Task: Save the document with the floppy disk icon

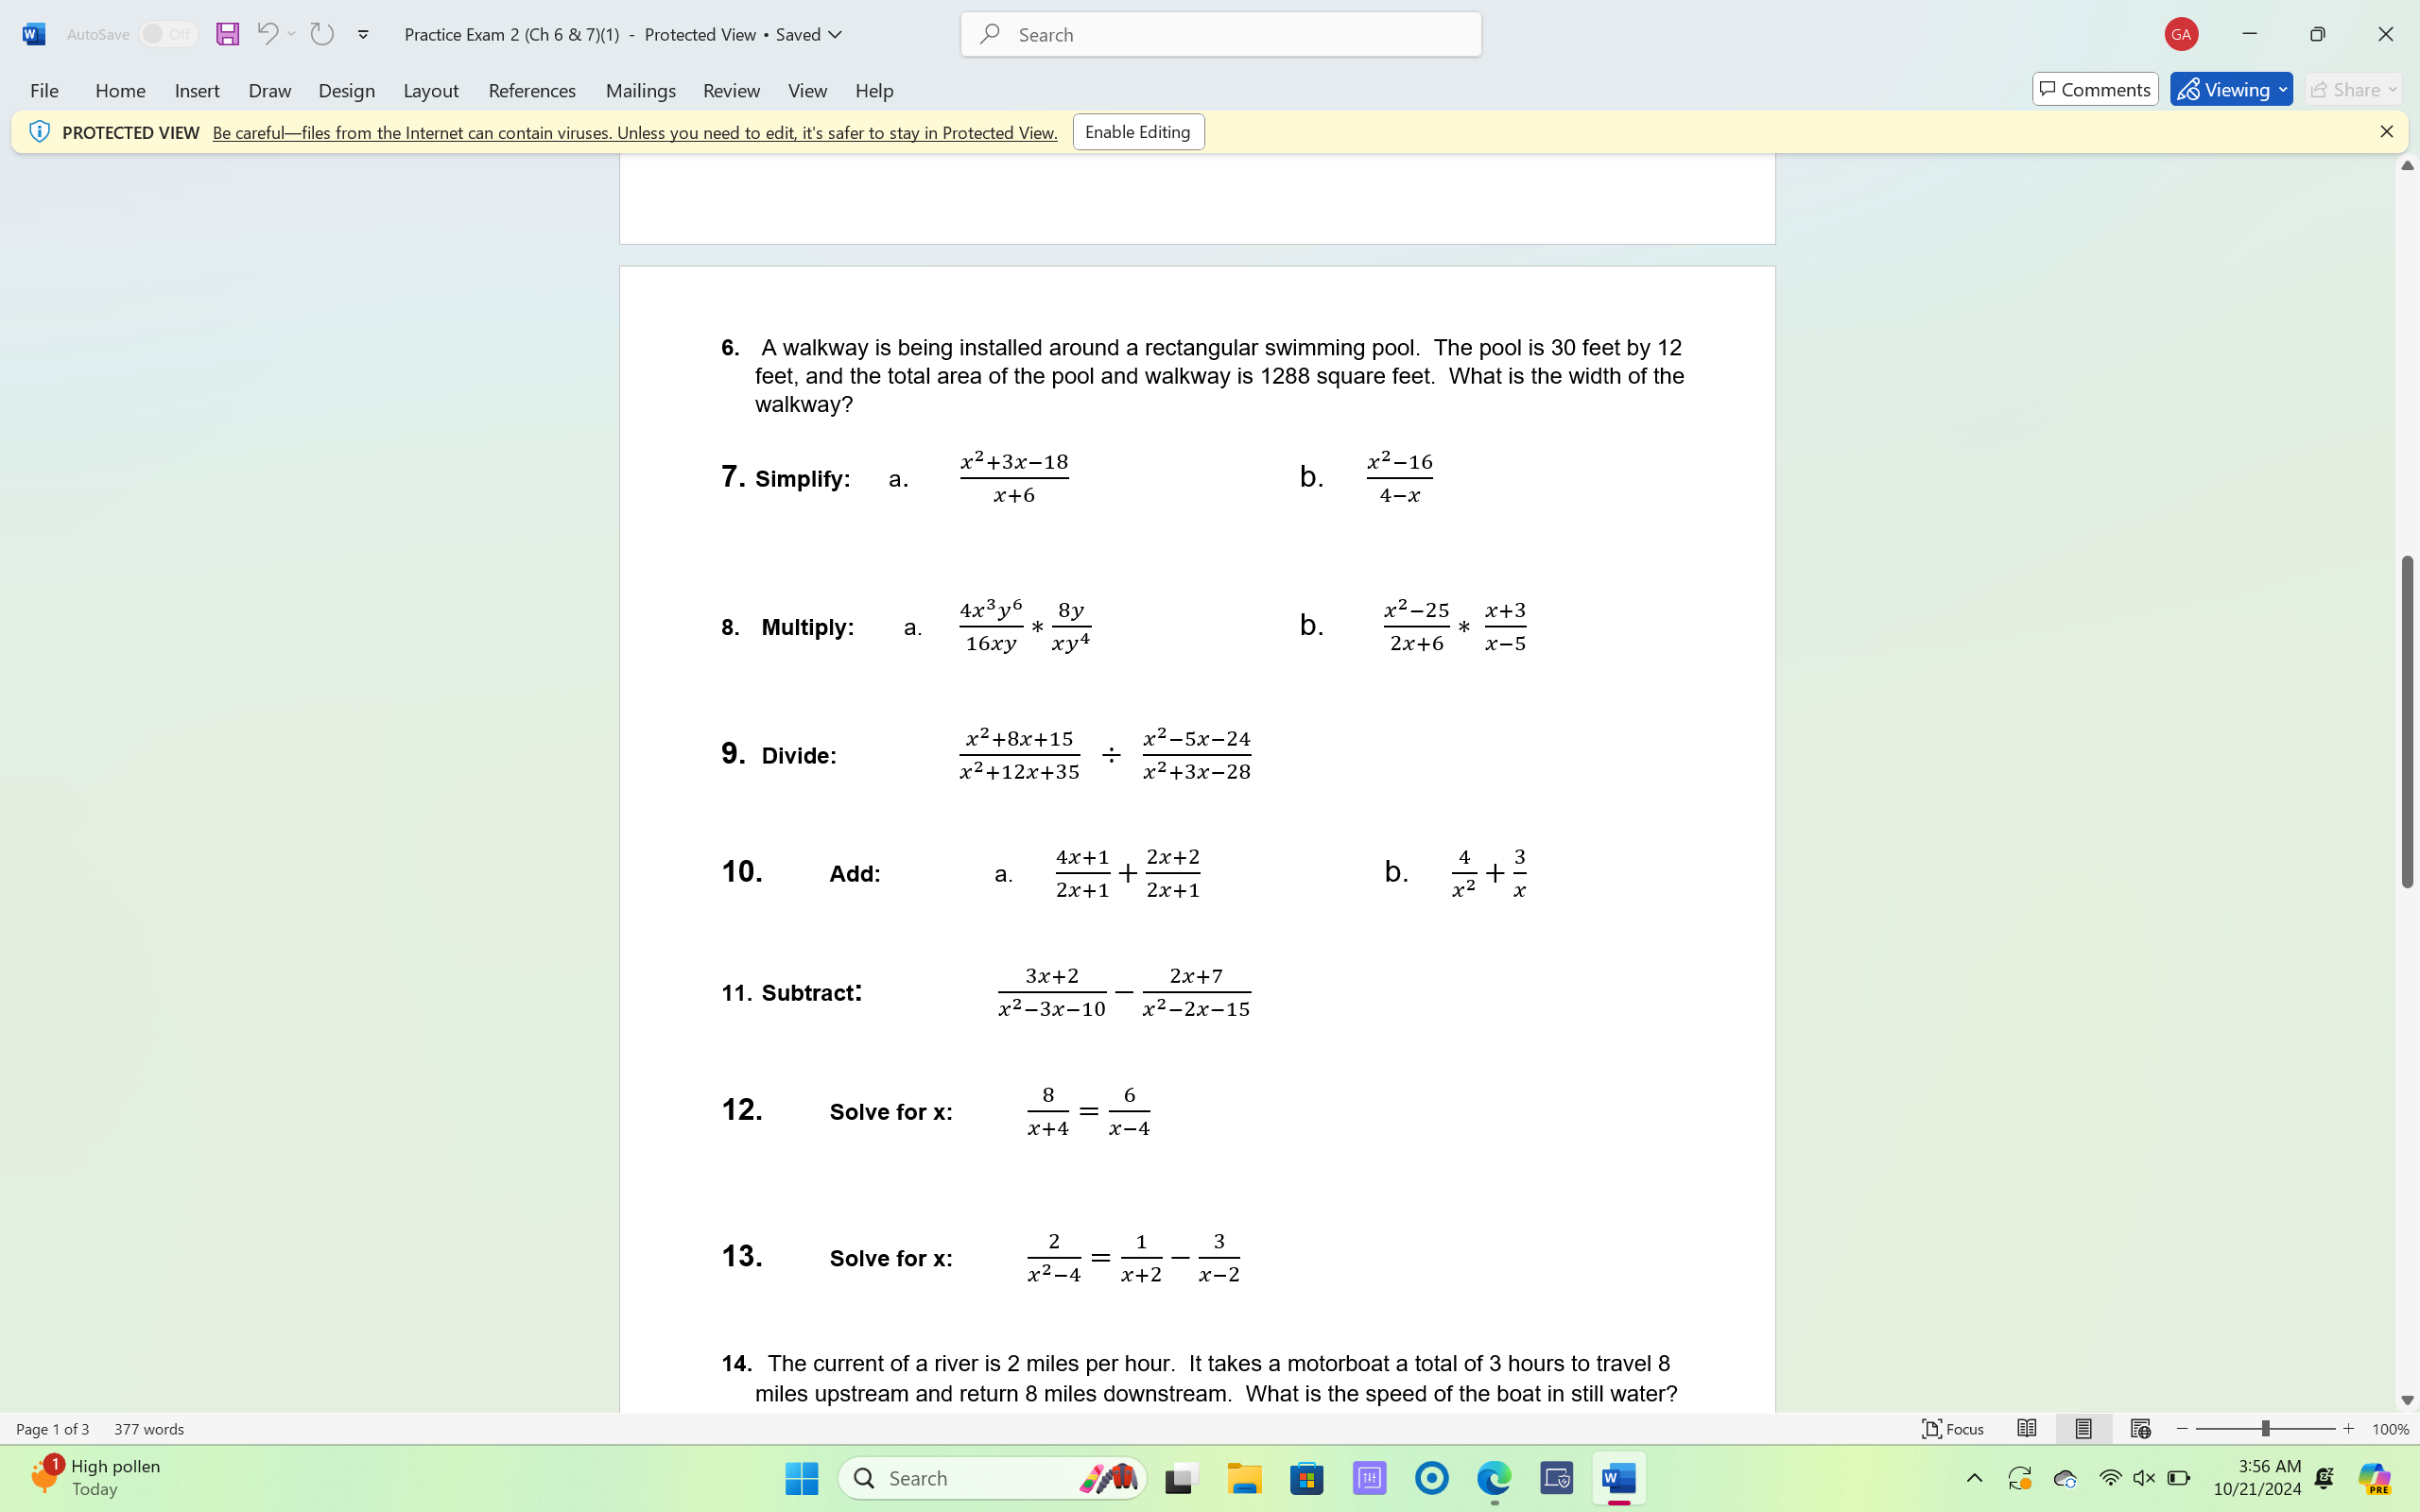Action: pos(227,34)
